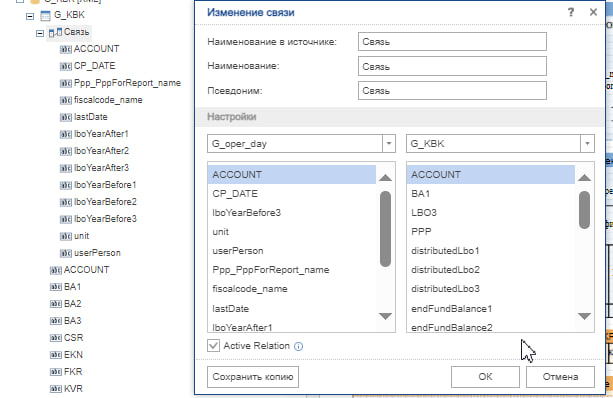Viewport: 613px width, 398px height.
Task: Select ACCOUNT in the left field list
Action: click(x=292, y=175)
